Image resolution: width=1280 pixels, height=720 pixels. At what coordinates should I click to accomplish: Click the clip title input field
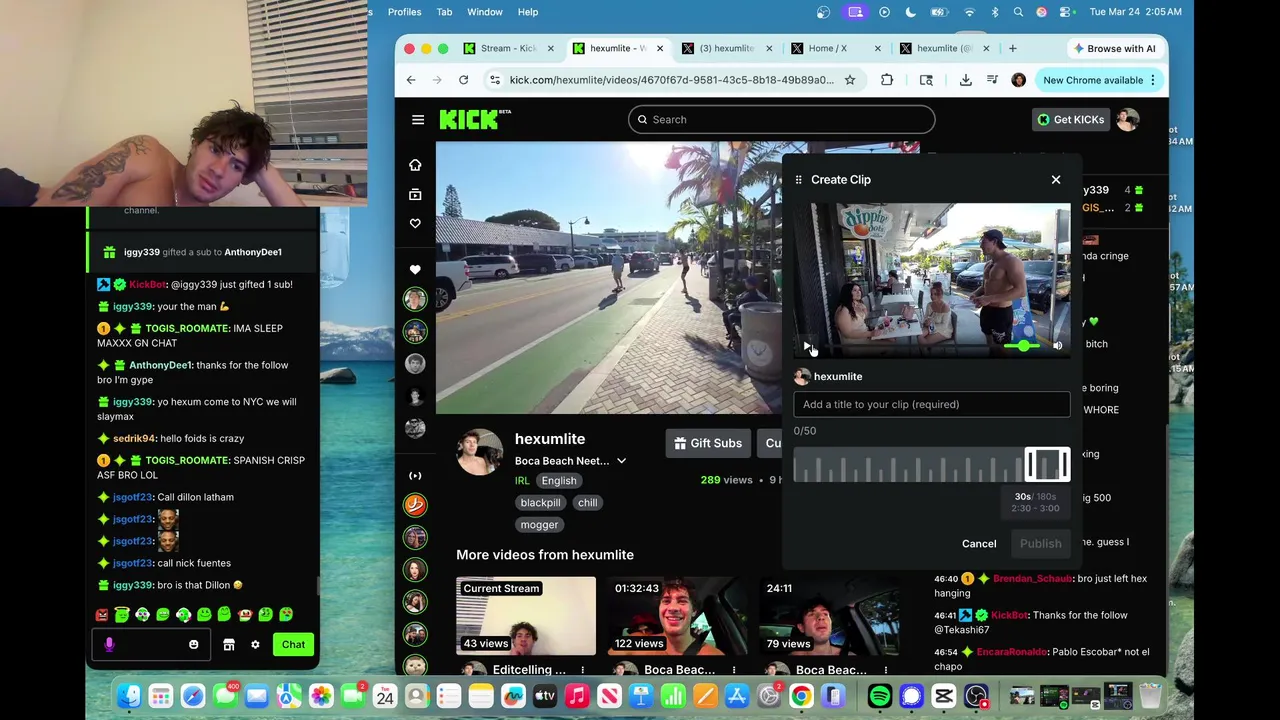pyautogui.click(x=931, y=404)
